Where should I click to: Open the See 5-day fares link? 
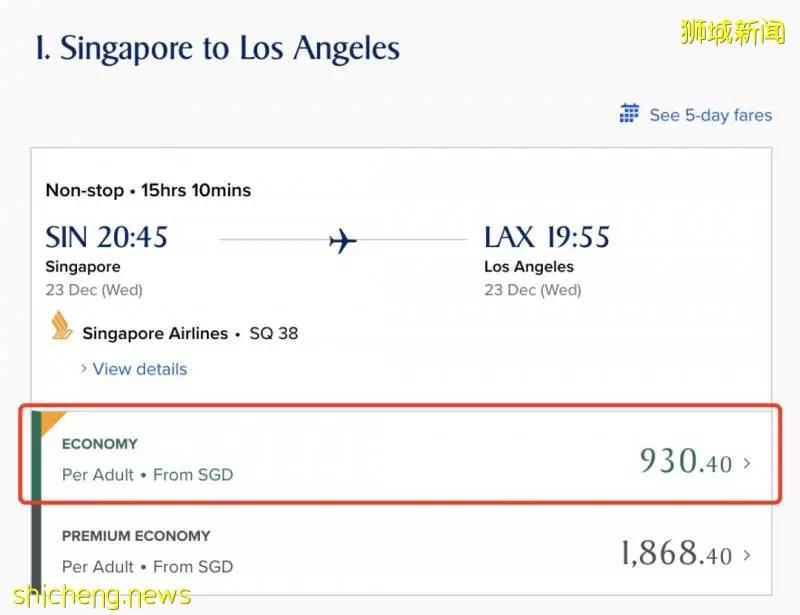(710, 115)
